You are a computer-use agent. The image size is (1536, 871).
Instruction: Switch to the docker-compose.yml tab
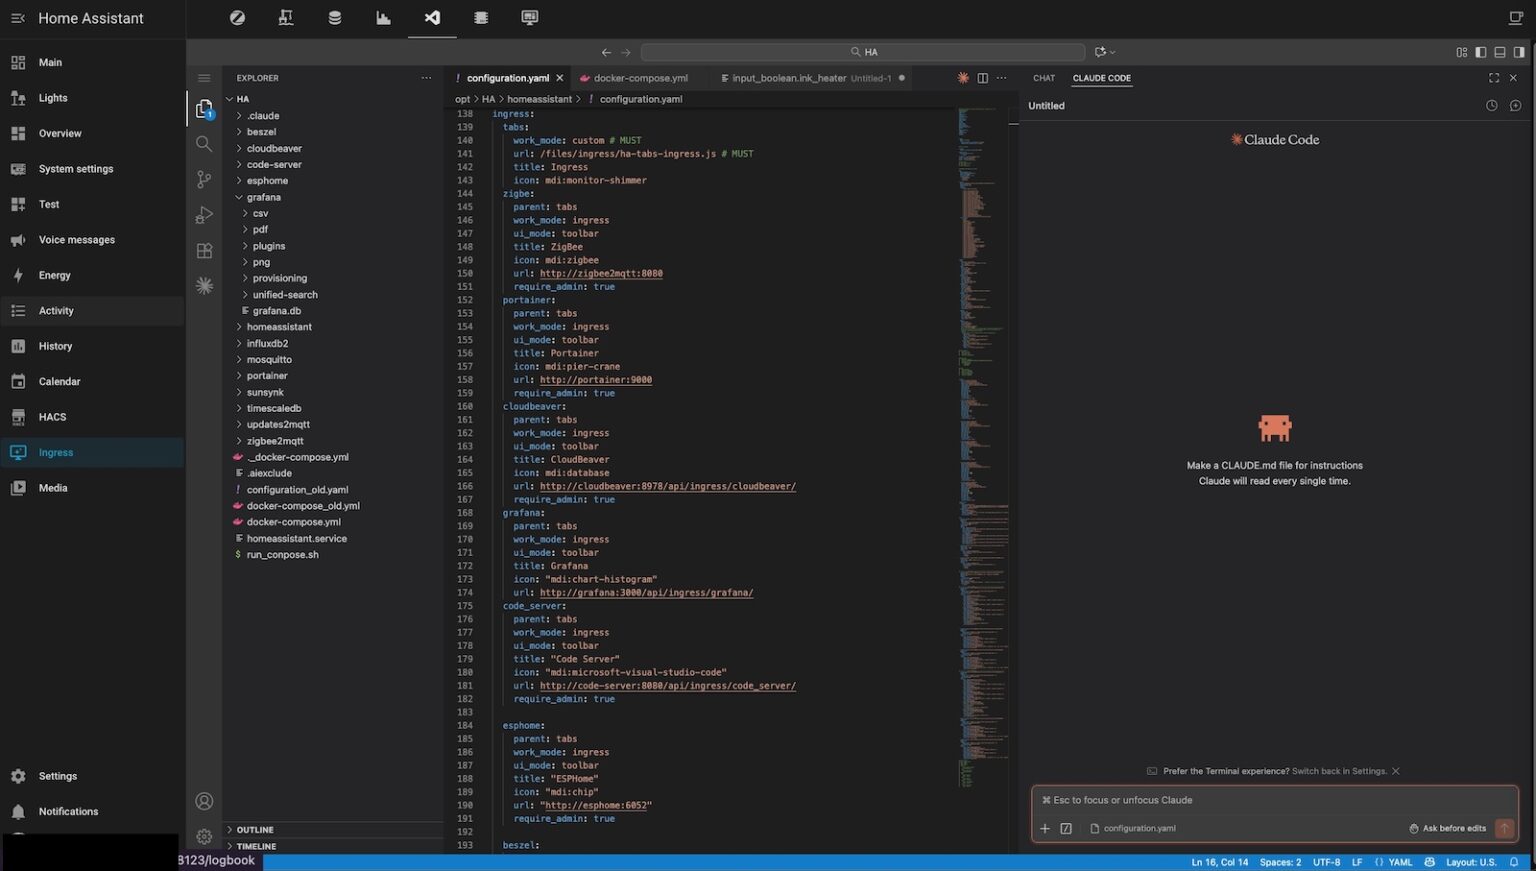click(x=641, y=78)
